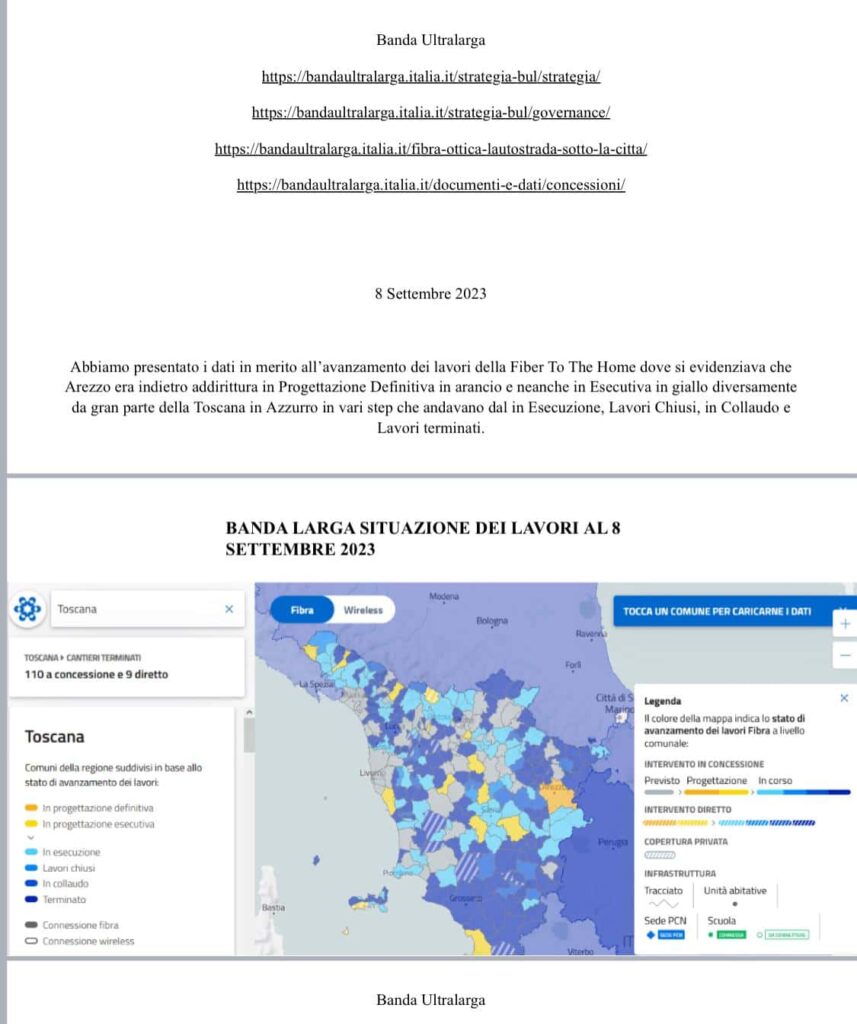Click the Ravenna label on the map
Viewport: 857px width, 1024px height.
click(591, 633)
